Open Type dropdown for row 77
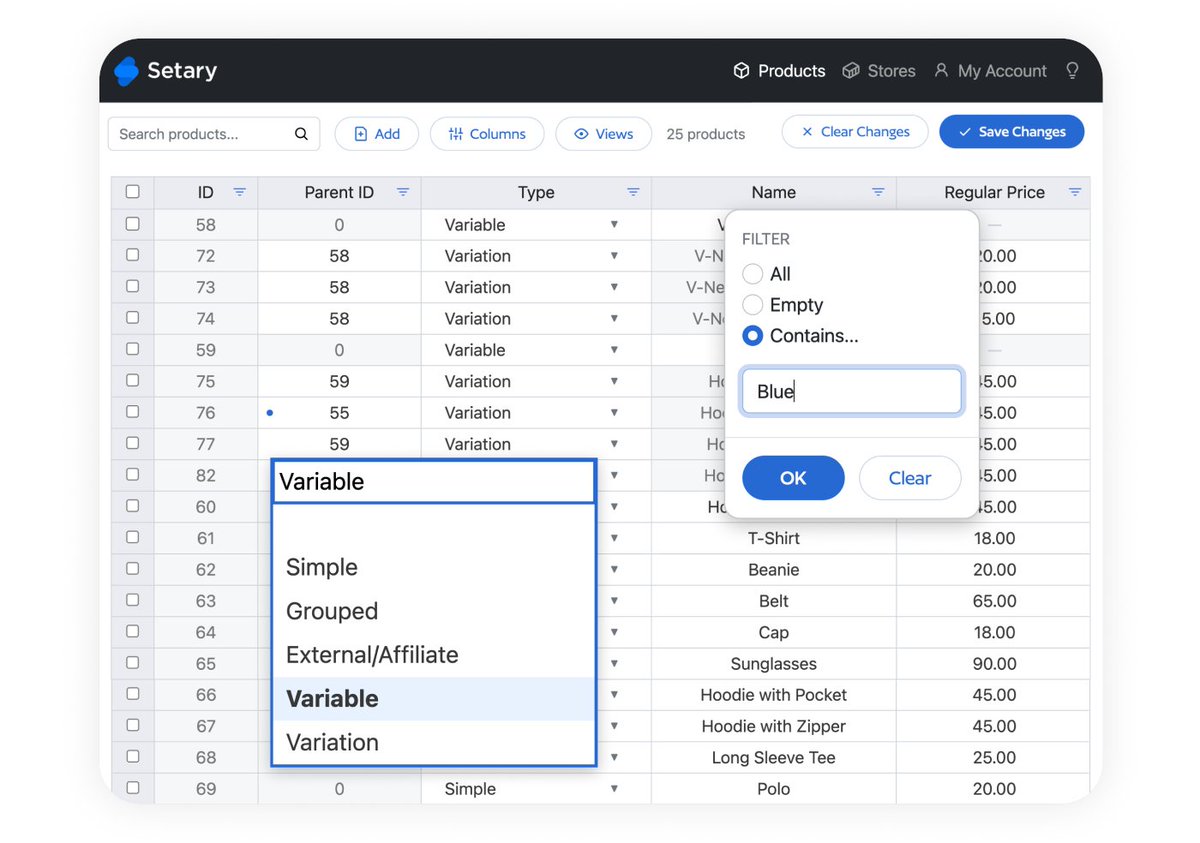Screen dimensions: 1200x843 pyautogui.click(x=615, y=444)
